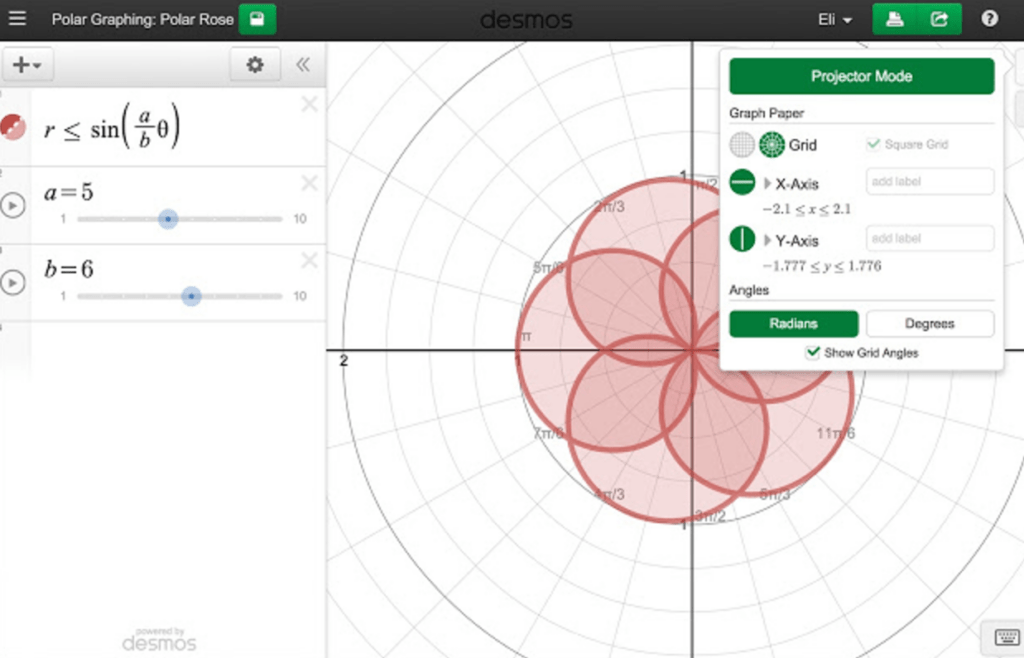The height and width of the screenshot is (658, 1024).
Task: Delete the r ≤ sin expression
Action: (310, 104)
